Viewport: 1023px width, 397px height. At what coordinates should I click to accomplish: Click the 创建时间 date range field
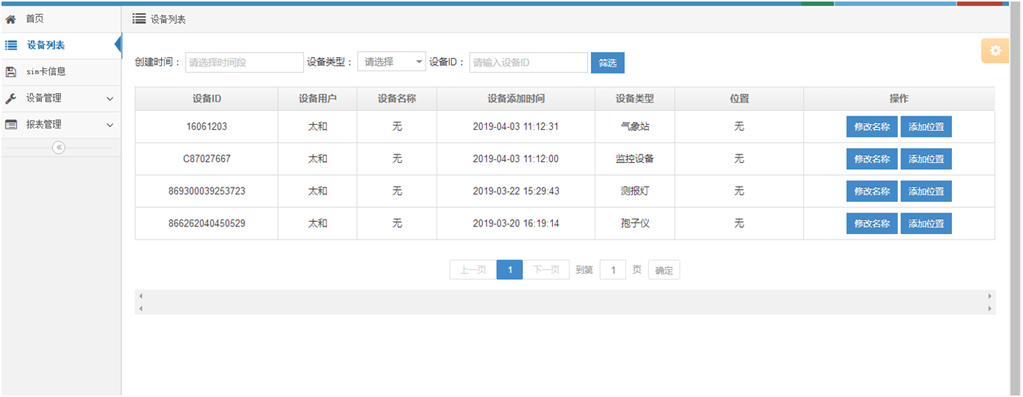[x=244, y=63]
